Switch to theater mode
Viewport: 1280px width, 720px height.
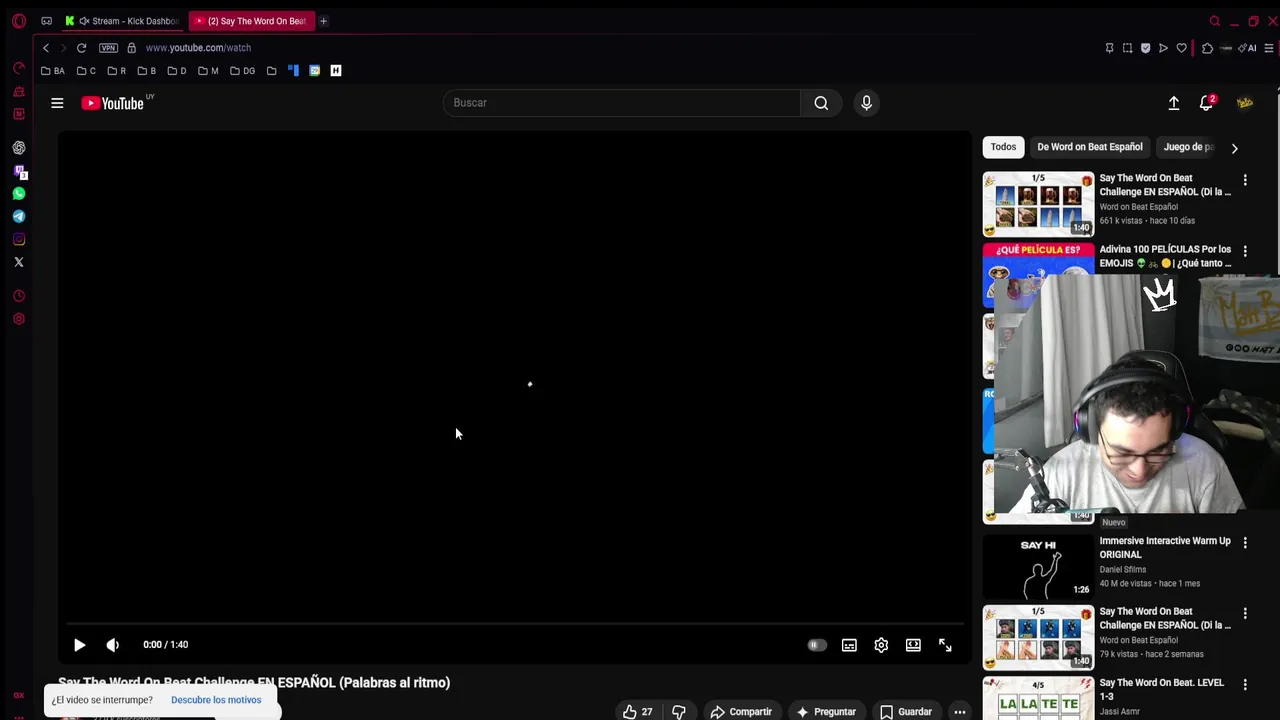pyautogui.click(x=913, y=645)
